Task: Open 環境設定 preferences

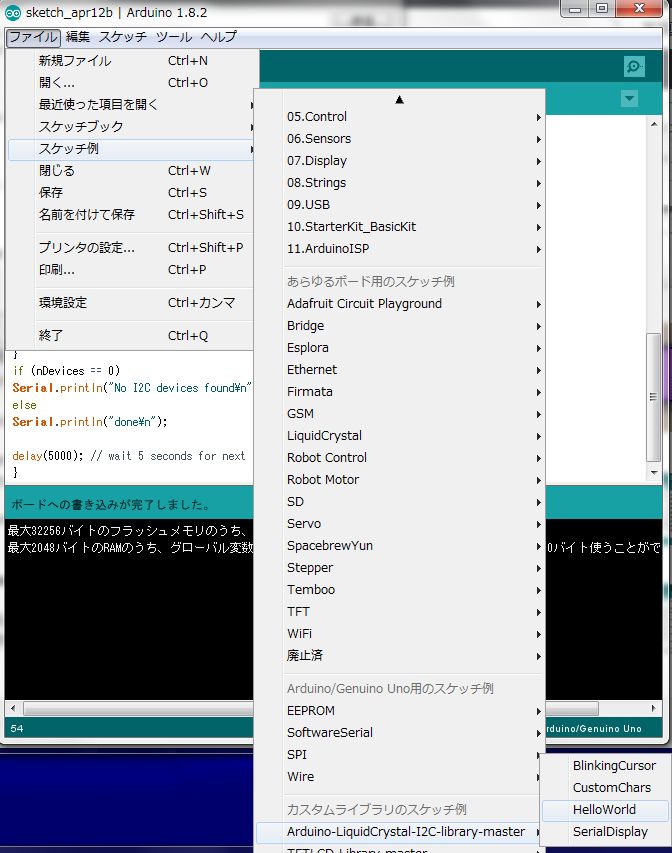Action: tap(131, 302)
